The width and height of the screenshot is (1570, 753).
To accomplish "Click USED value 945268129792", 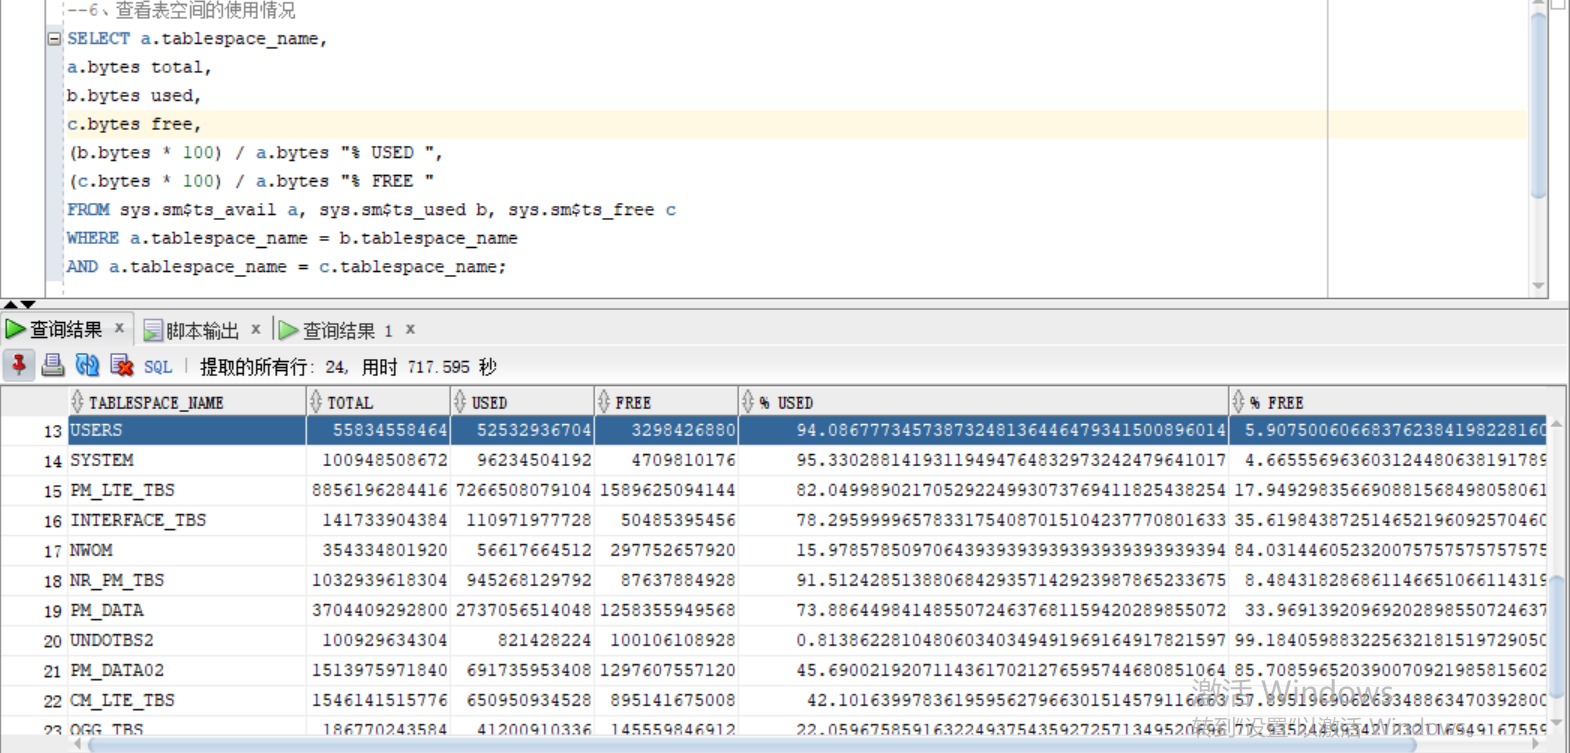I will [522, 580].
